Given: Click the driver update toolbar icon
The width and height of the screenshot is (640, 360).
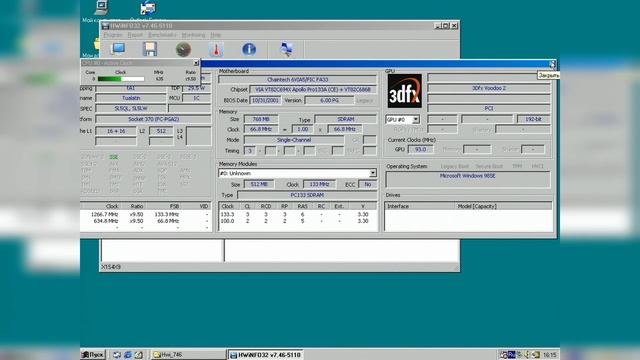Looking at the screenshot, I should pyautogui.click(x=286, y=49).
